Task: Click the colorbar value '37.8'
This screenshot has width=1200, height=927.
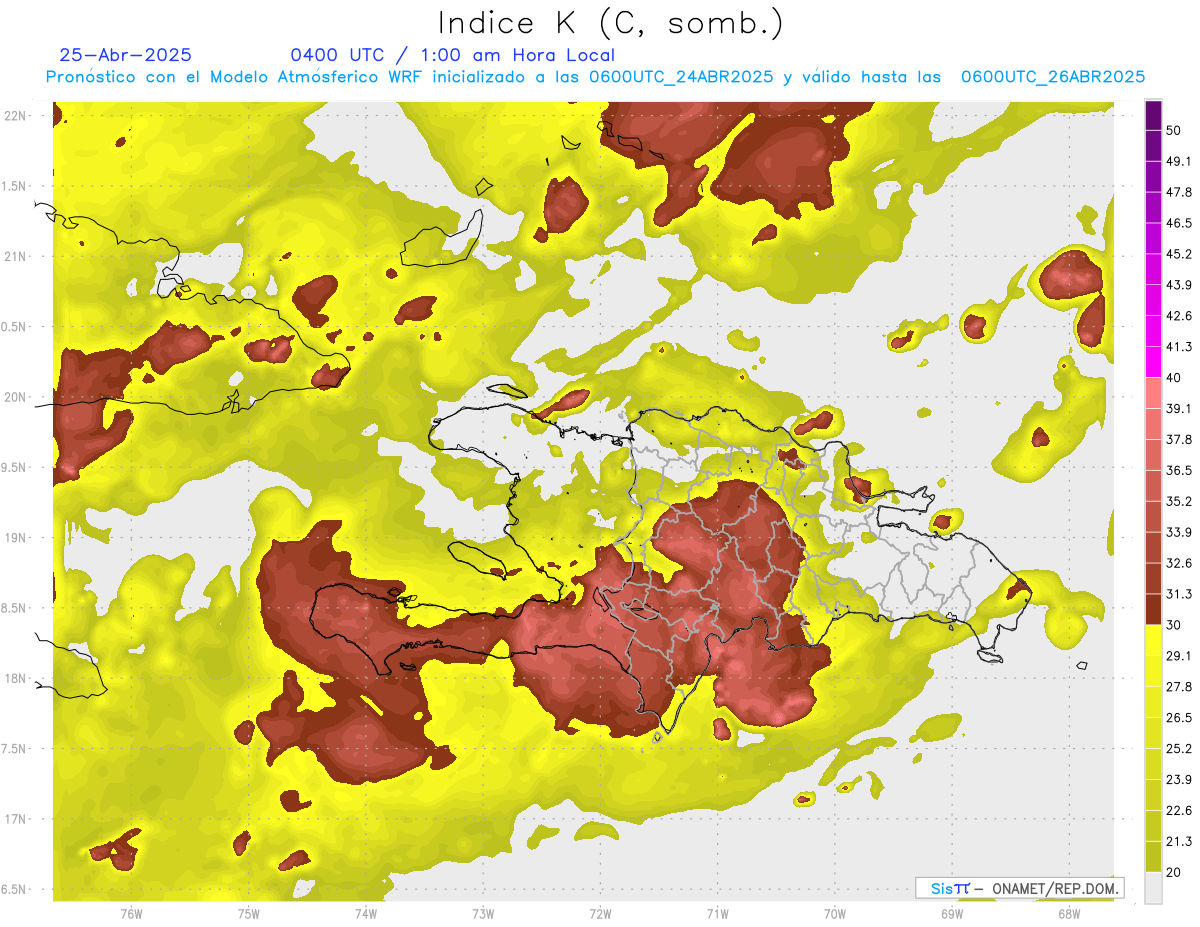Action: (x=1179, y=439)
